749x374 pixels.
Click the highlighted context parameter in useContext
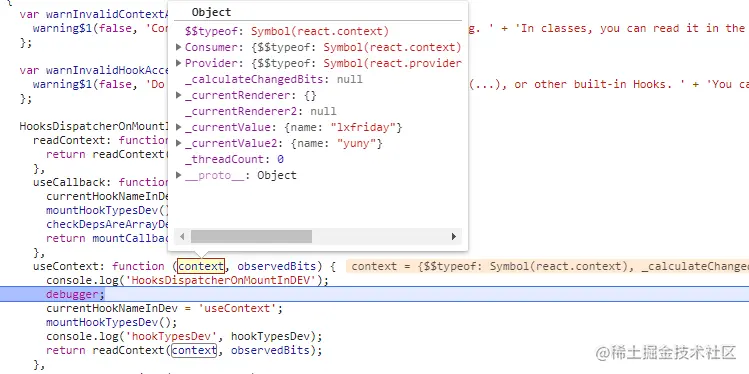[201, 266]
